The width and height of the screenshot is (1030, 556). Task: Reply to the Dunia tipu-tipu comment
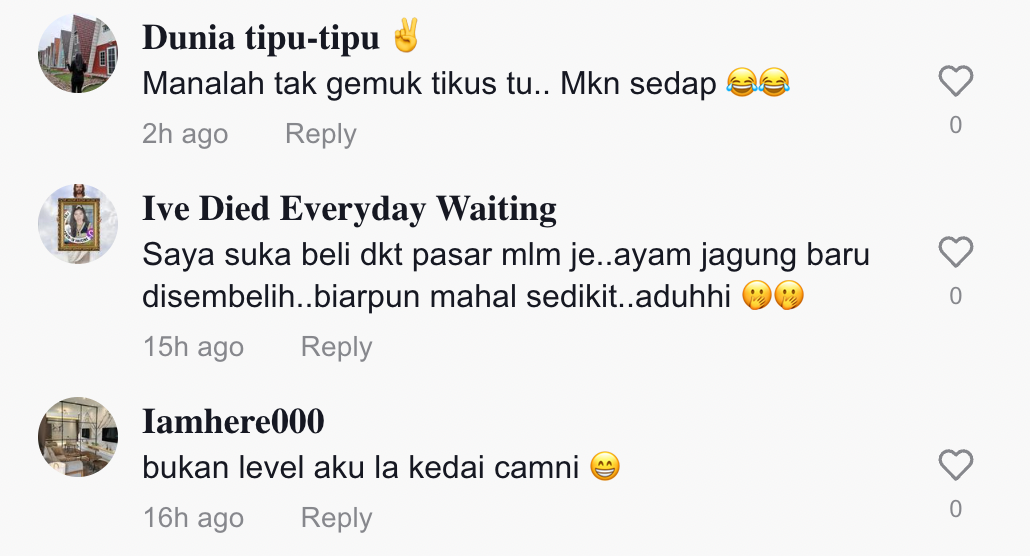pyautogui.click(x=321, y=134)
